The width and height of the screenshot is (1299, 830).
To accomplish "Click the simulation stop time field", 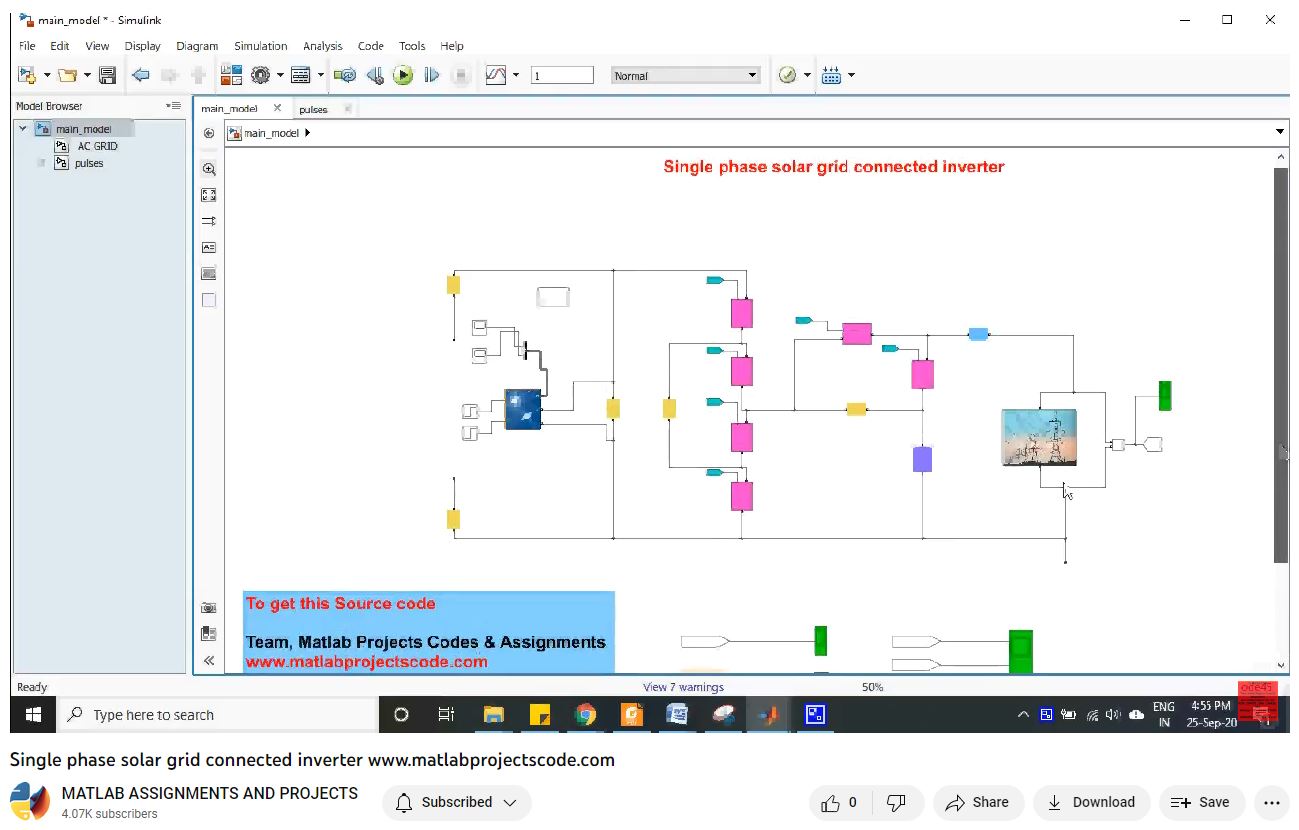I will (x=562, y=75).
